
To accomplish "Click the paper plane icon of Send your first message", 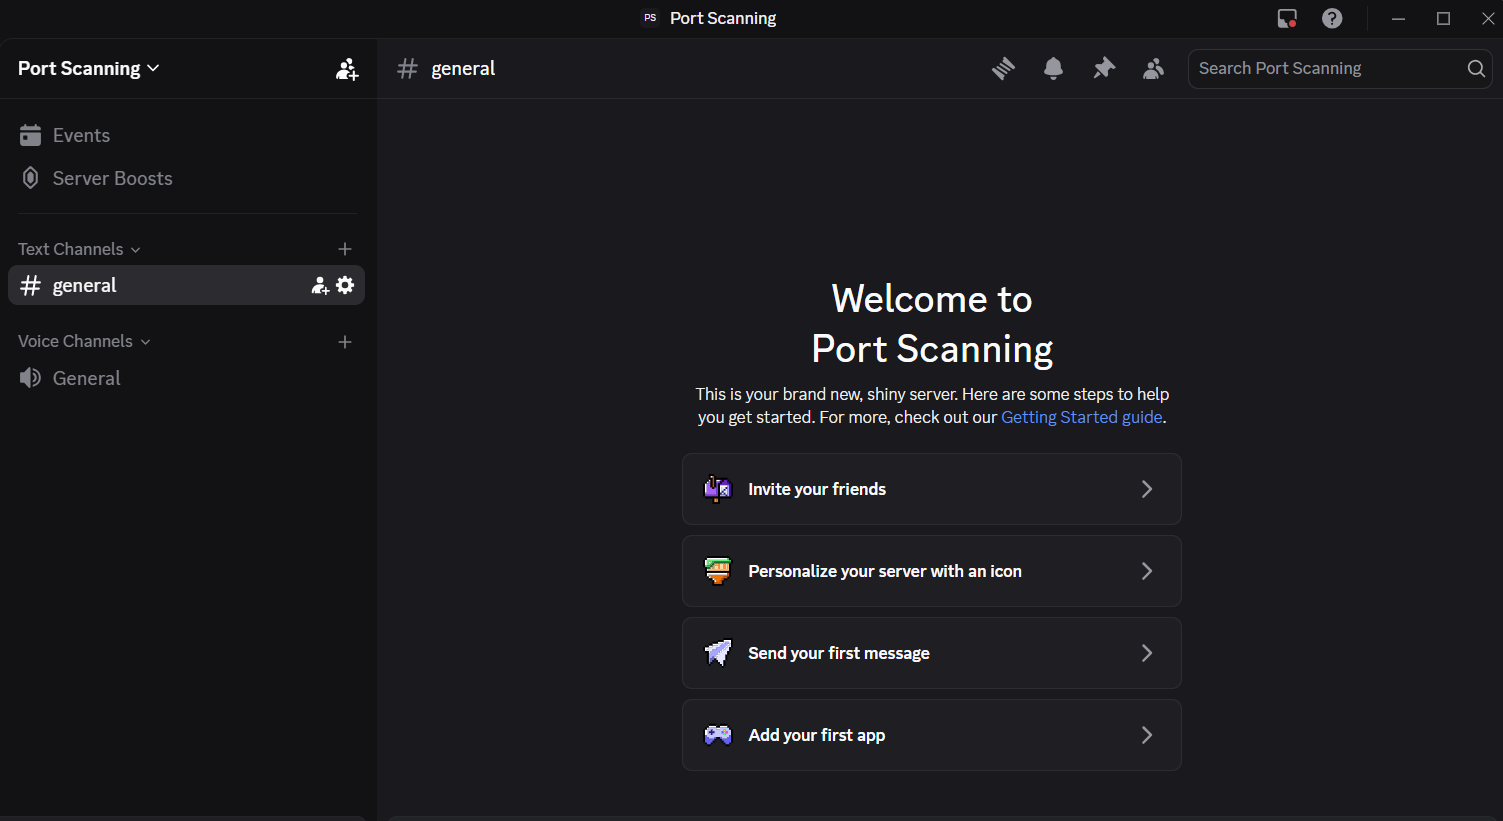I will [x=718, y=653].
